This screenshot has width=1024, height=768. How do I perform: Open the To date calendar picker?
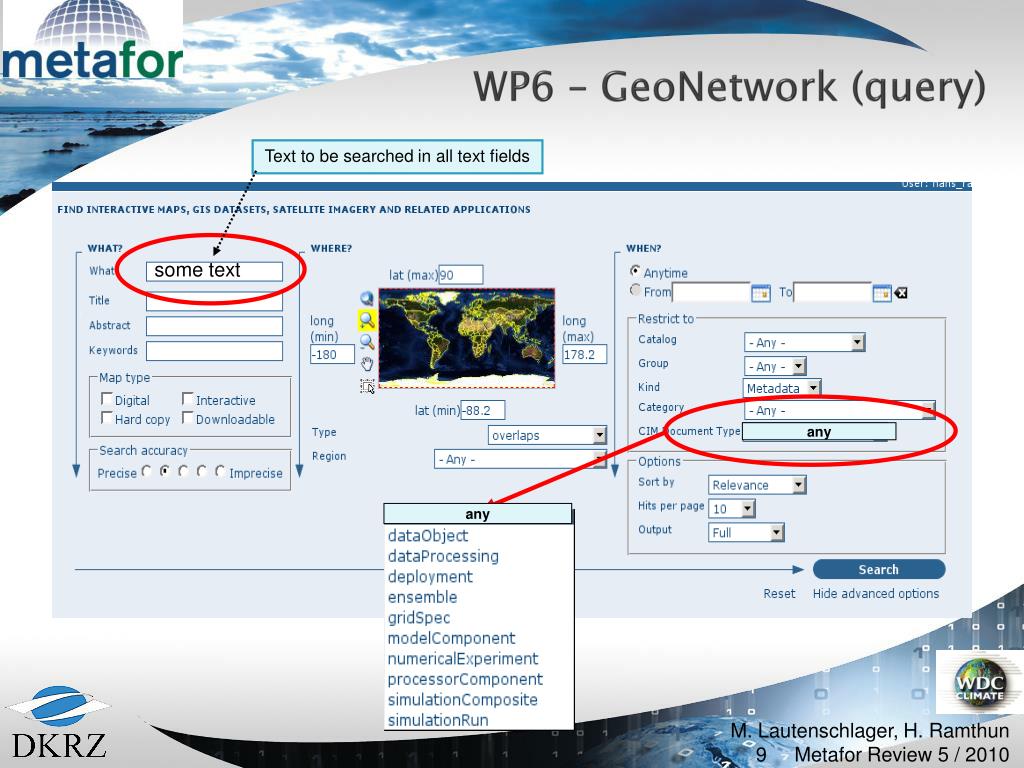(x=882, y=293)
